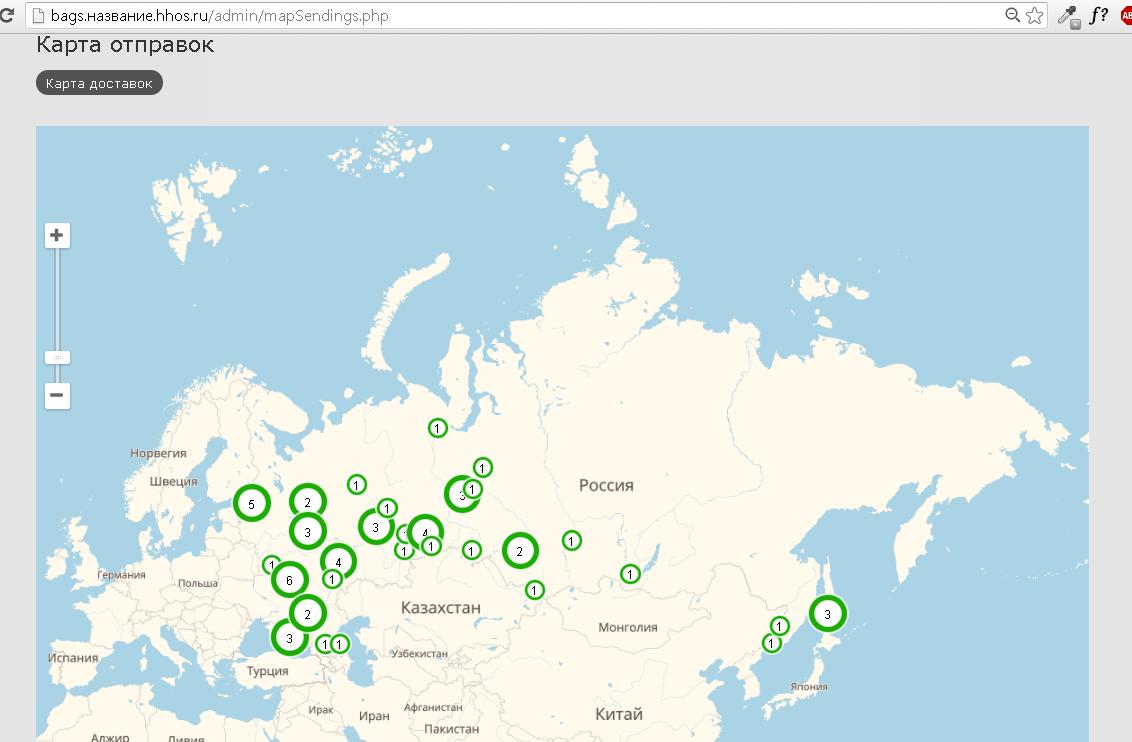Open the 2 cluster right beside the 5 cluster

click(x=308, y=502)
